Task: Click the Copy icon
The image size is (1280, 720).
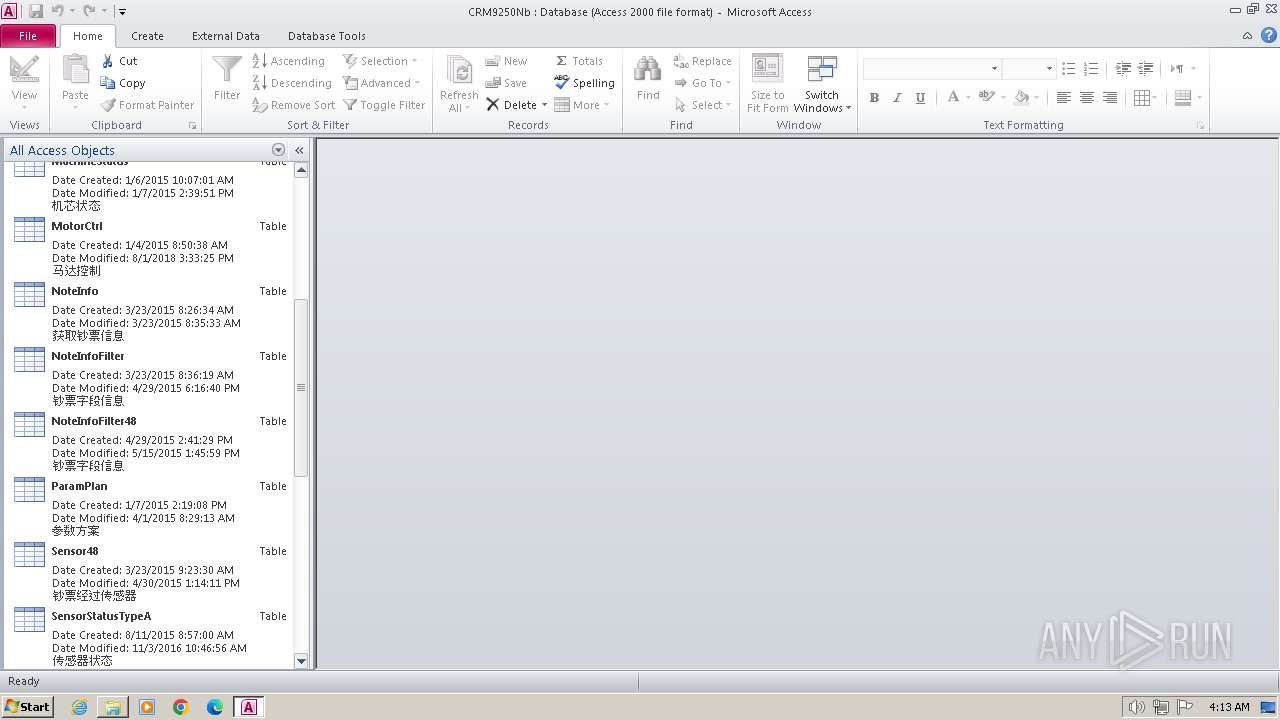Action: point(109,83)
